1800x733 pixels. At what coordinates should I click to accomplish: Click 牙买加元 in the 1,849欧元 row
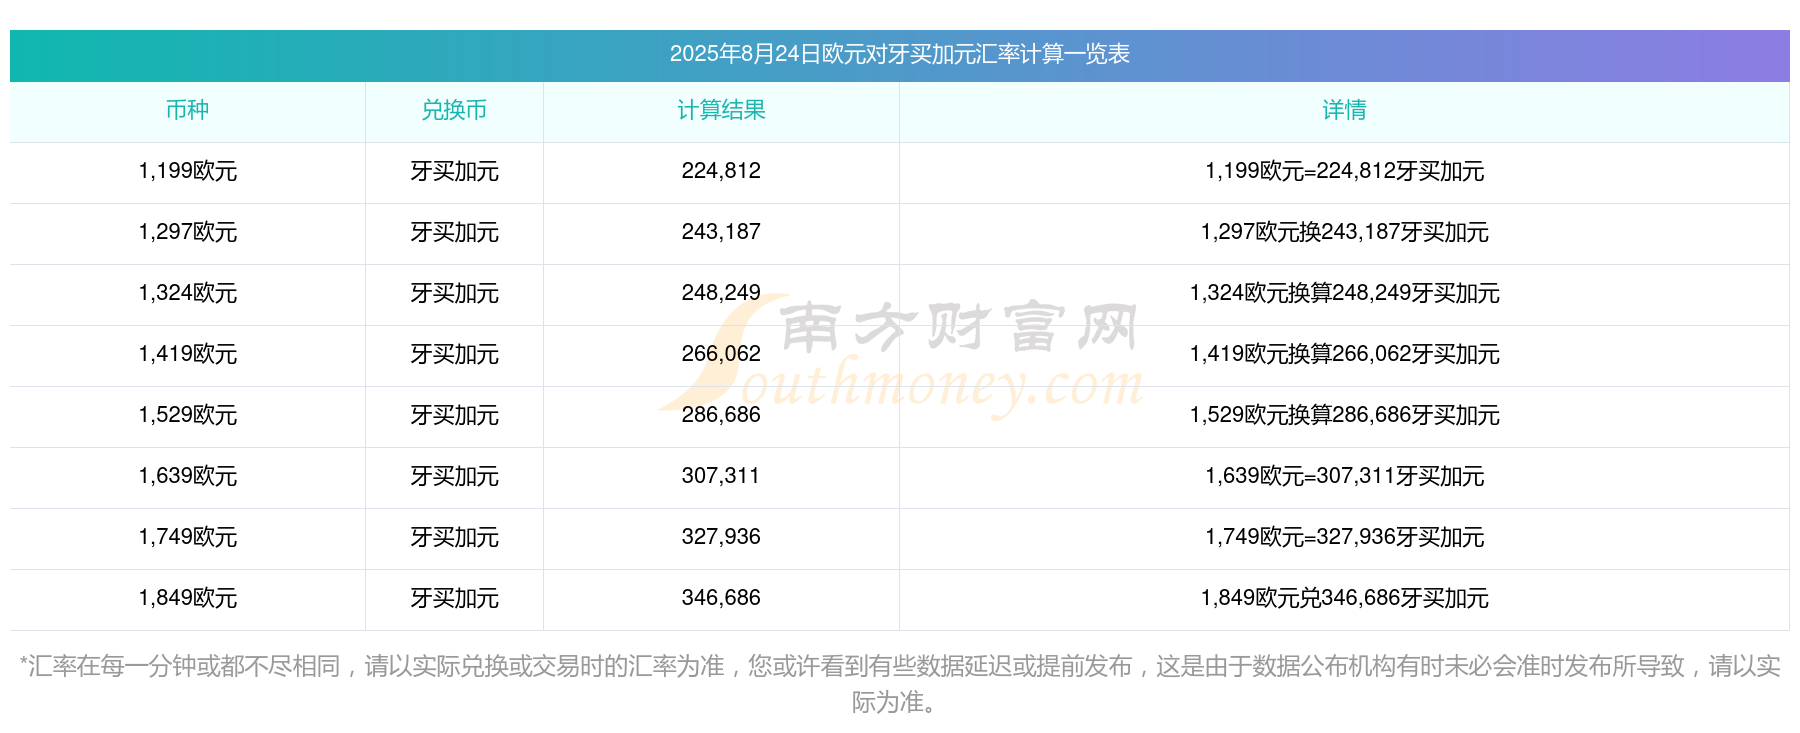pyautogui.click(x=454, y=598)
